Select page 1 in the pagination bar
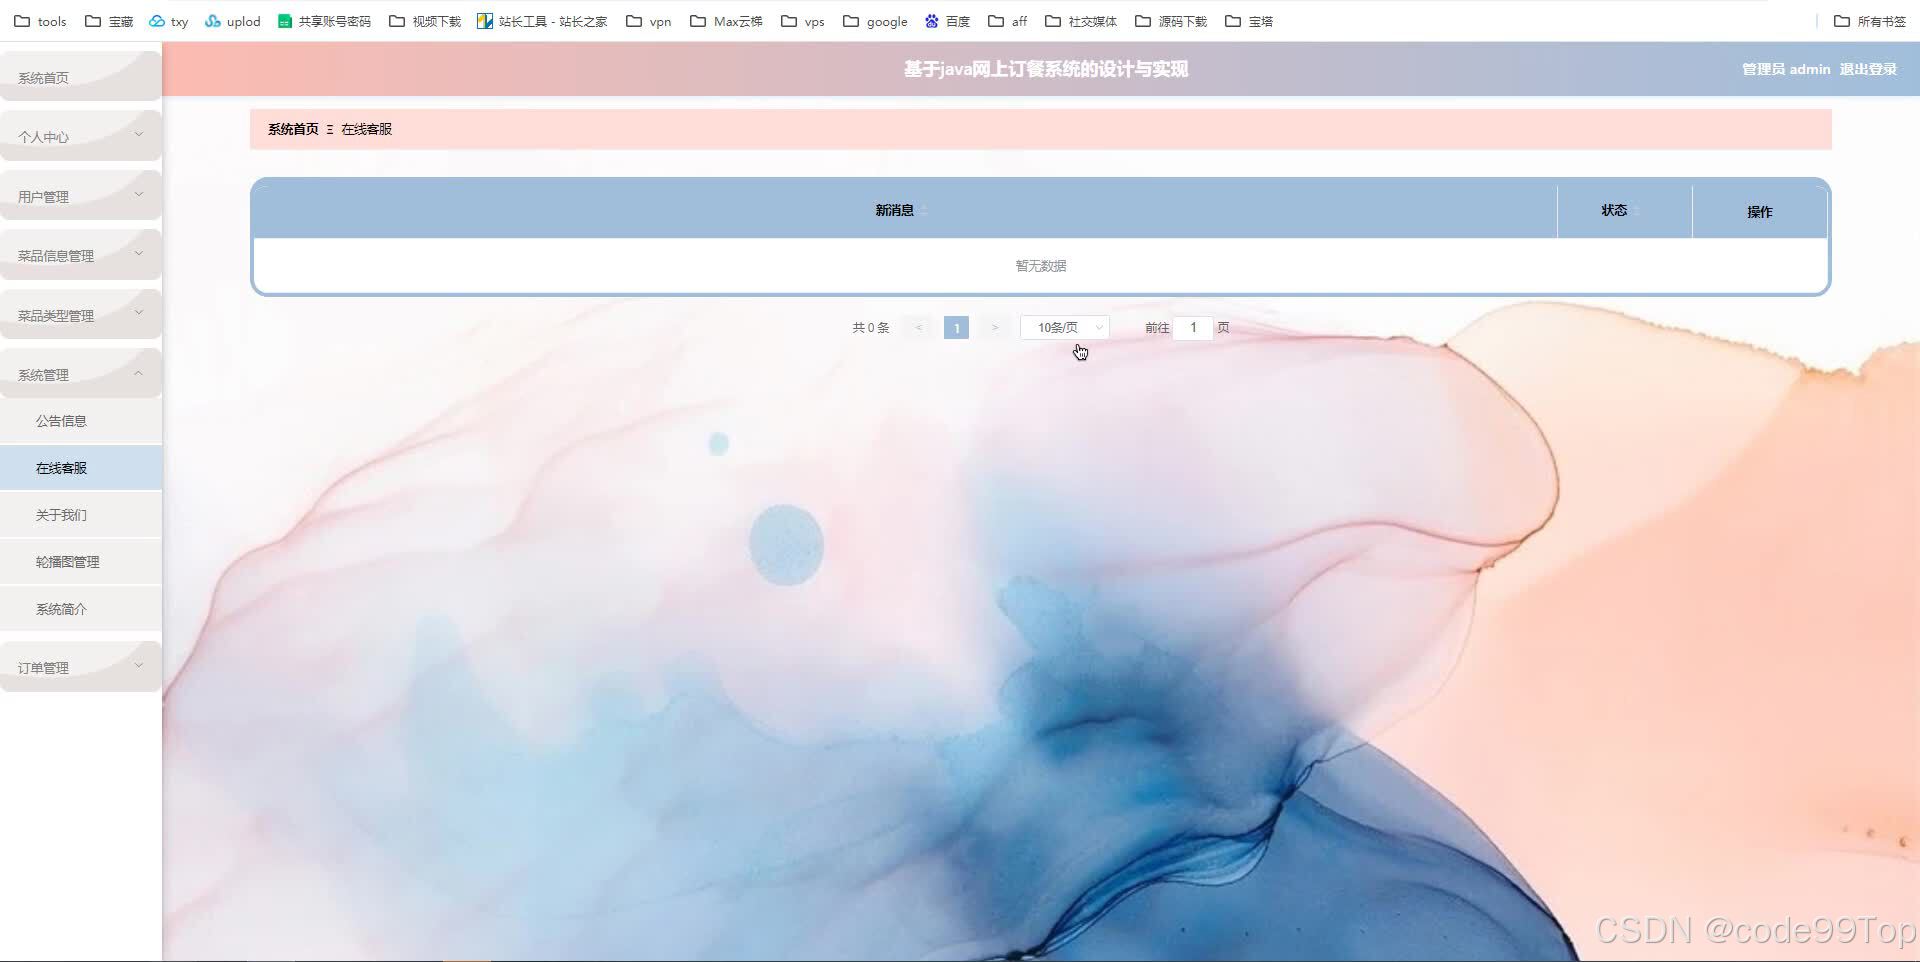 pyautogui.click(x=955, y=327)
